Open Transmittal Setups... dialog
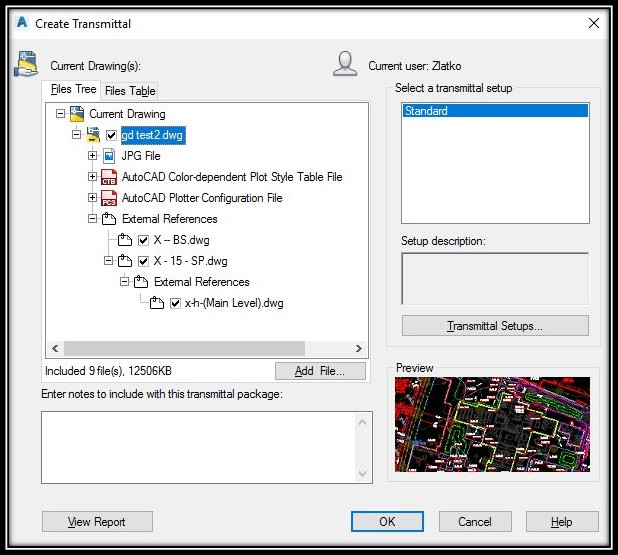The height and width of the screenshot is (555, 618). (x=495, y=326)
